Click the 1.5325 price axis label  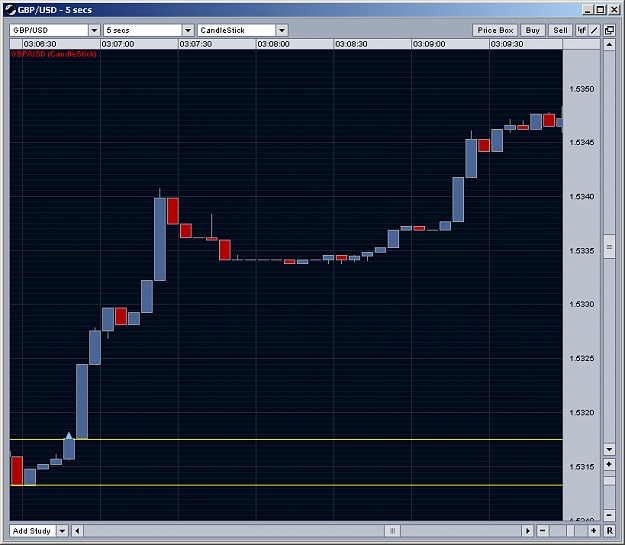582,358
